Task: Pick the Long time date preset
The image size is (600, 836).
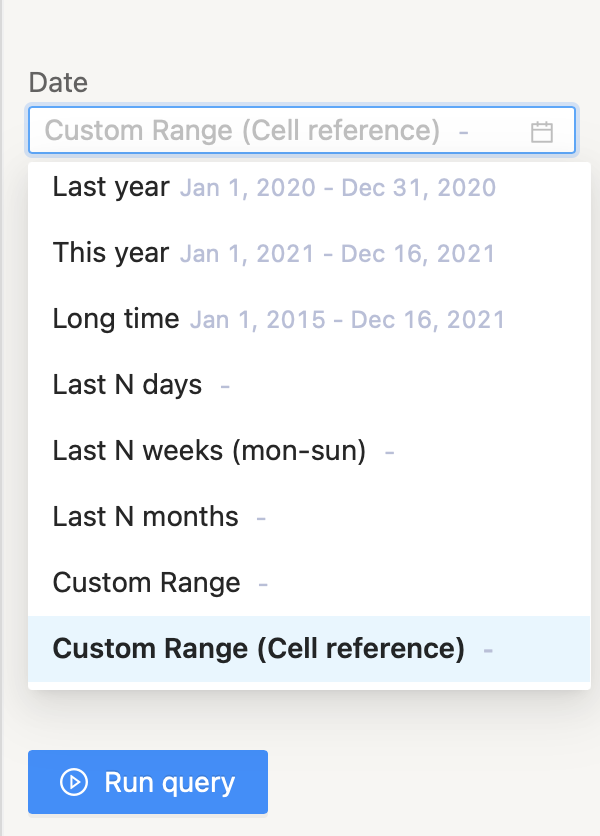Action: pos(309,319)
